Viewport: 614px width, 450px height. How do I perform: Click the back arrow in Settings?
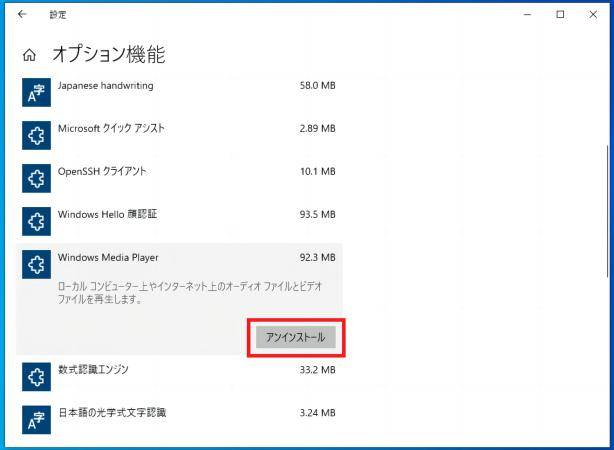[x=22, y=14]
